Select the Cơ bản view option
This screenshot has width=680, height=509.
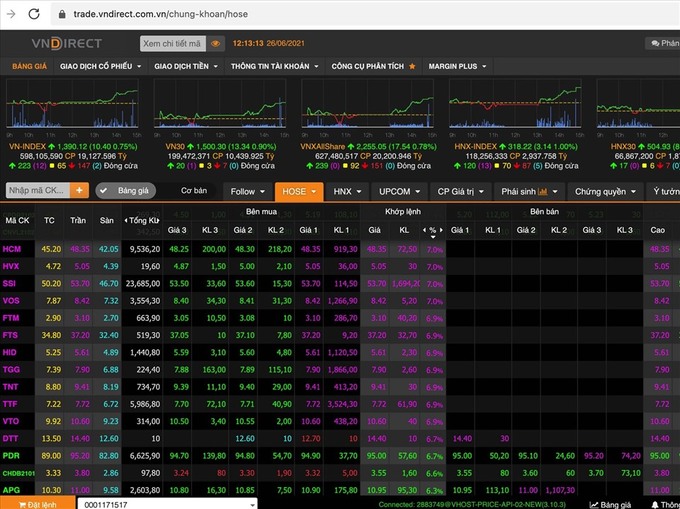coord(194,191)
